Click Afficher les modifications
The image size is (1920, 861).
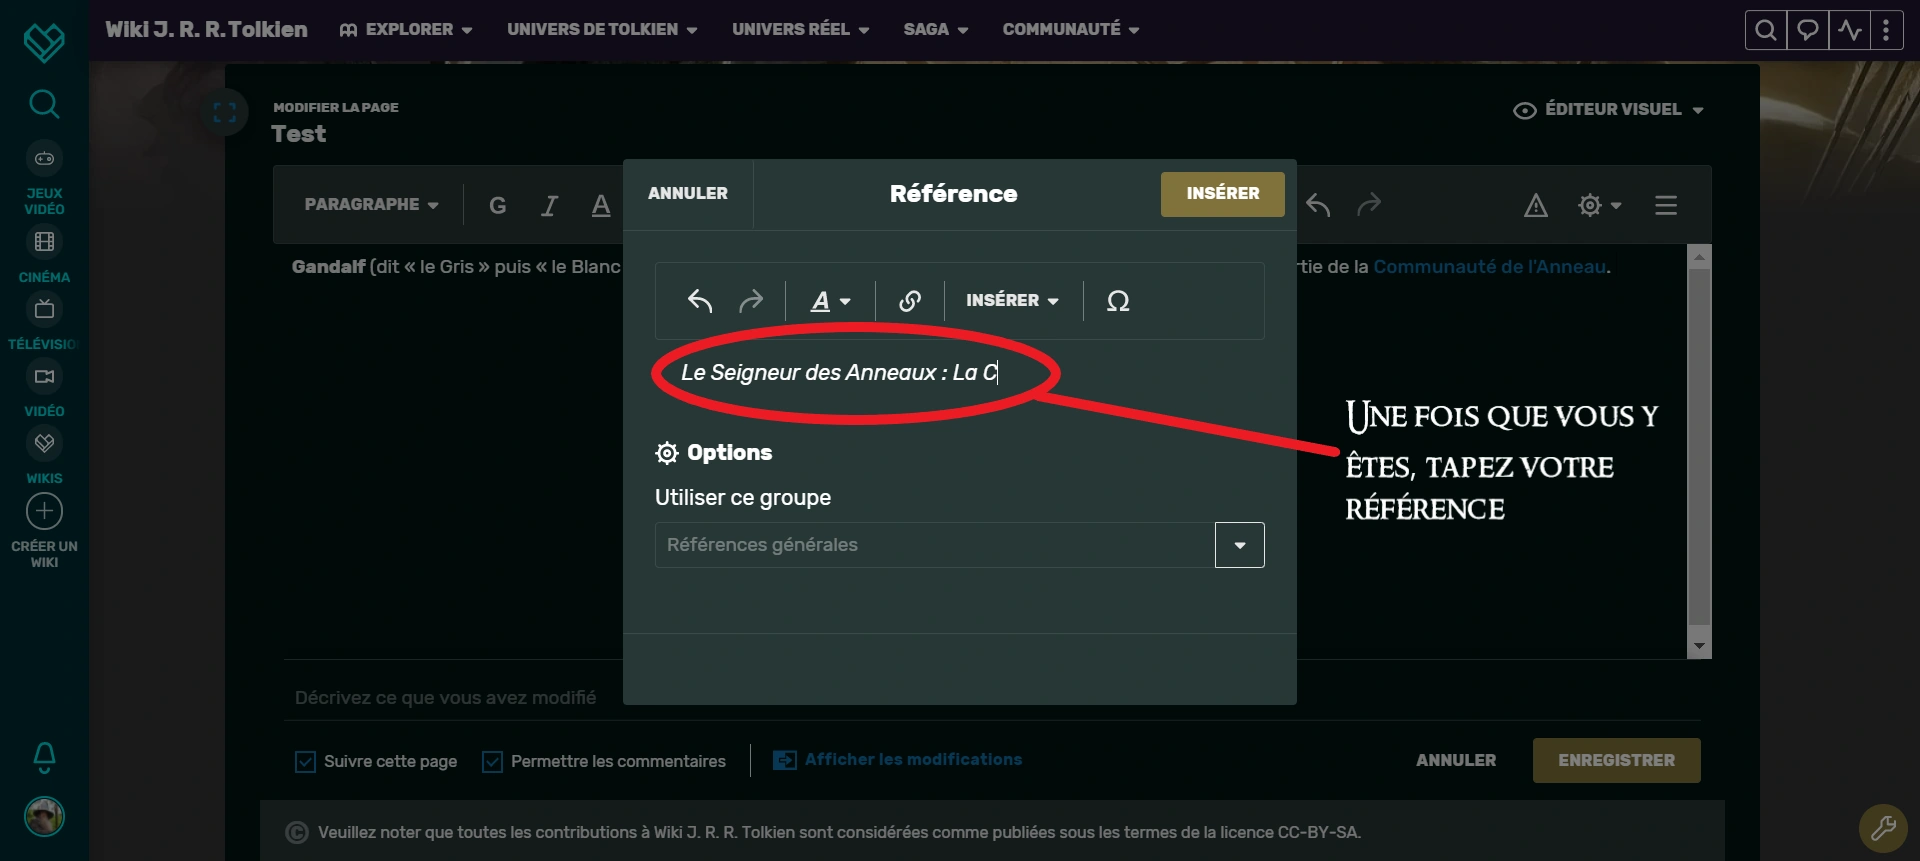pyautogui.click(x=897, y=760)
